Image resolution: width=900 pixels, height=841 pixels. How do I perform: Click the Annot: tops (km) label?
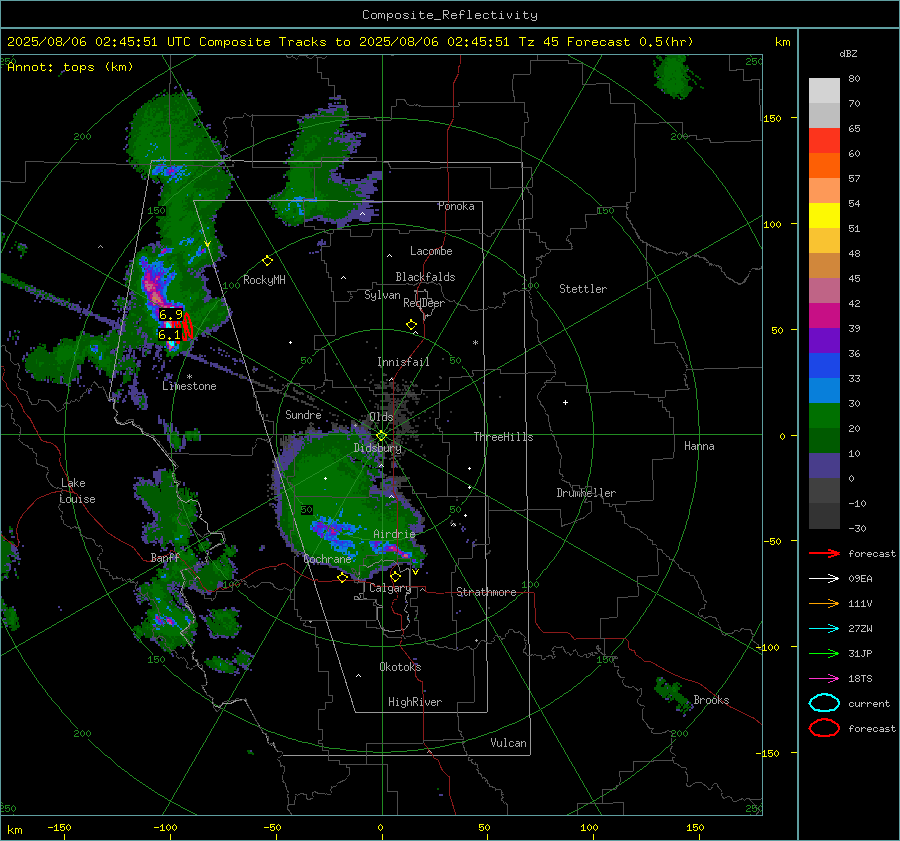[70, 67]
